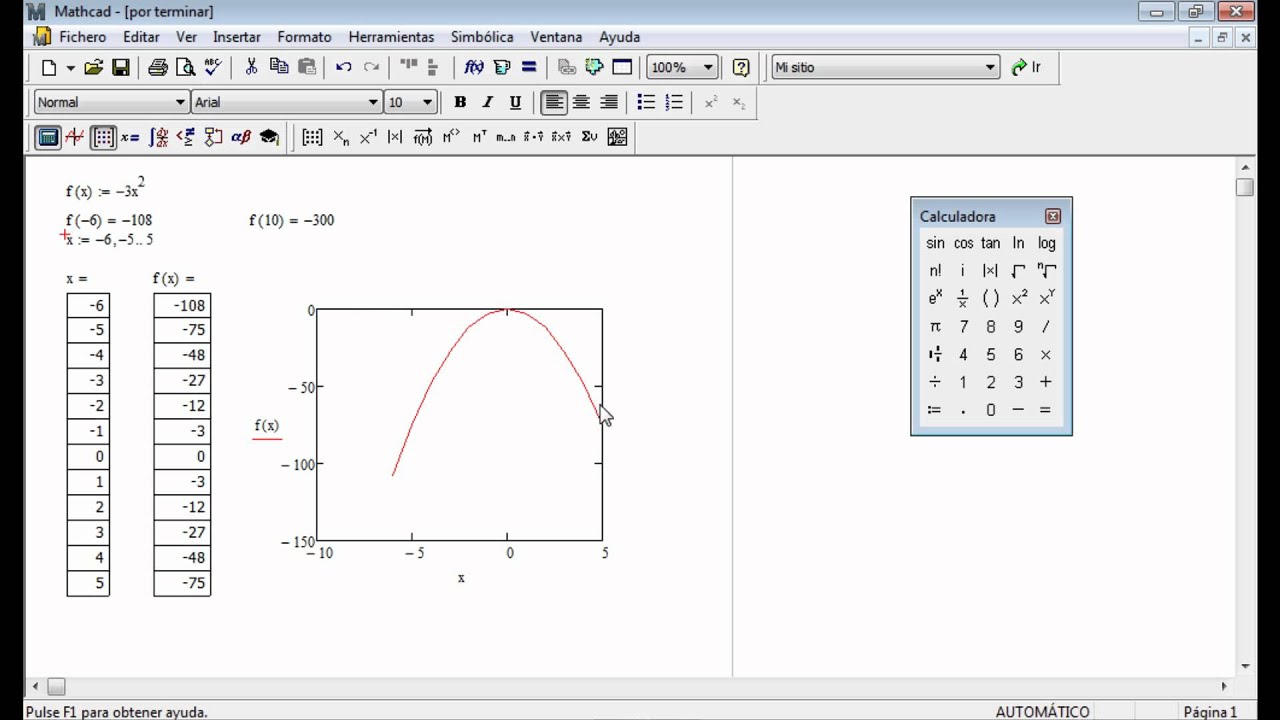Toggle bold formatting

pyautogui.click(x=460, y=102)
